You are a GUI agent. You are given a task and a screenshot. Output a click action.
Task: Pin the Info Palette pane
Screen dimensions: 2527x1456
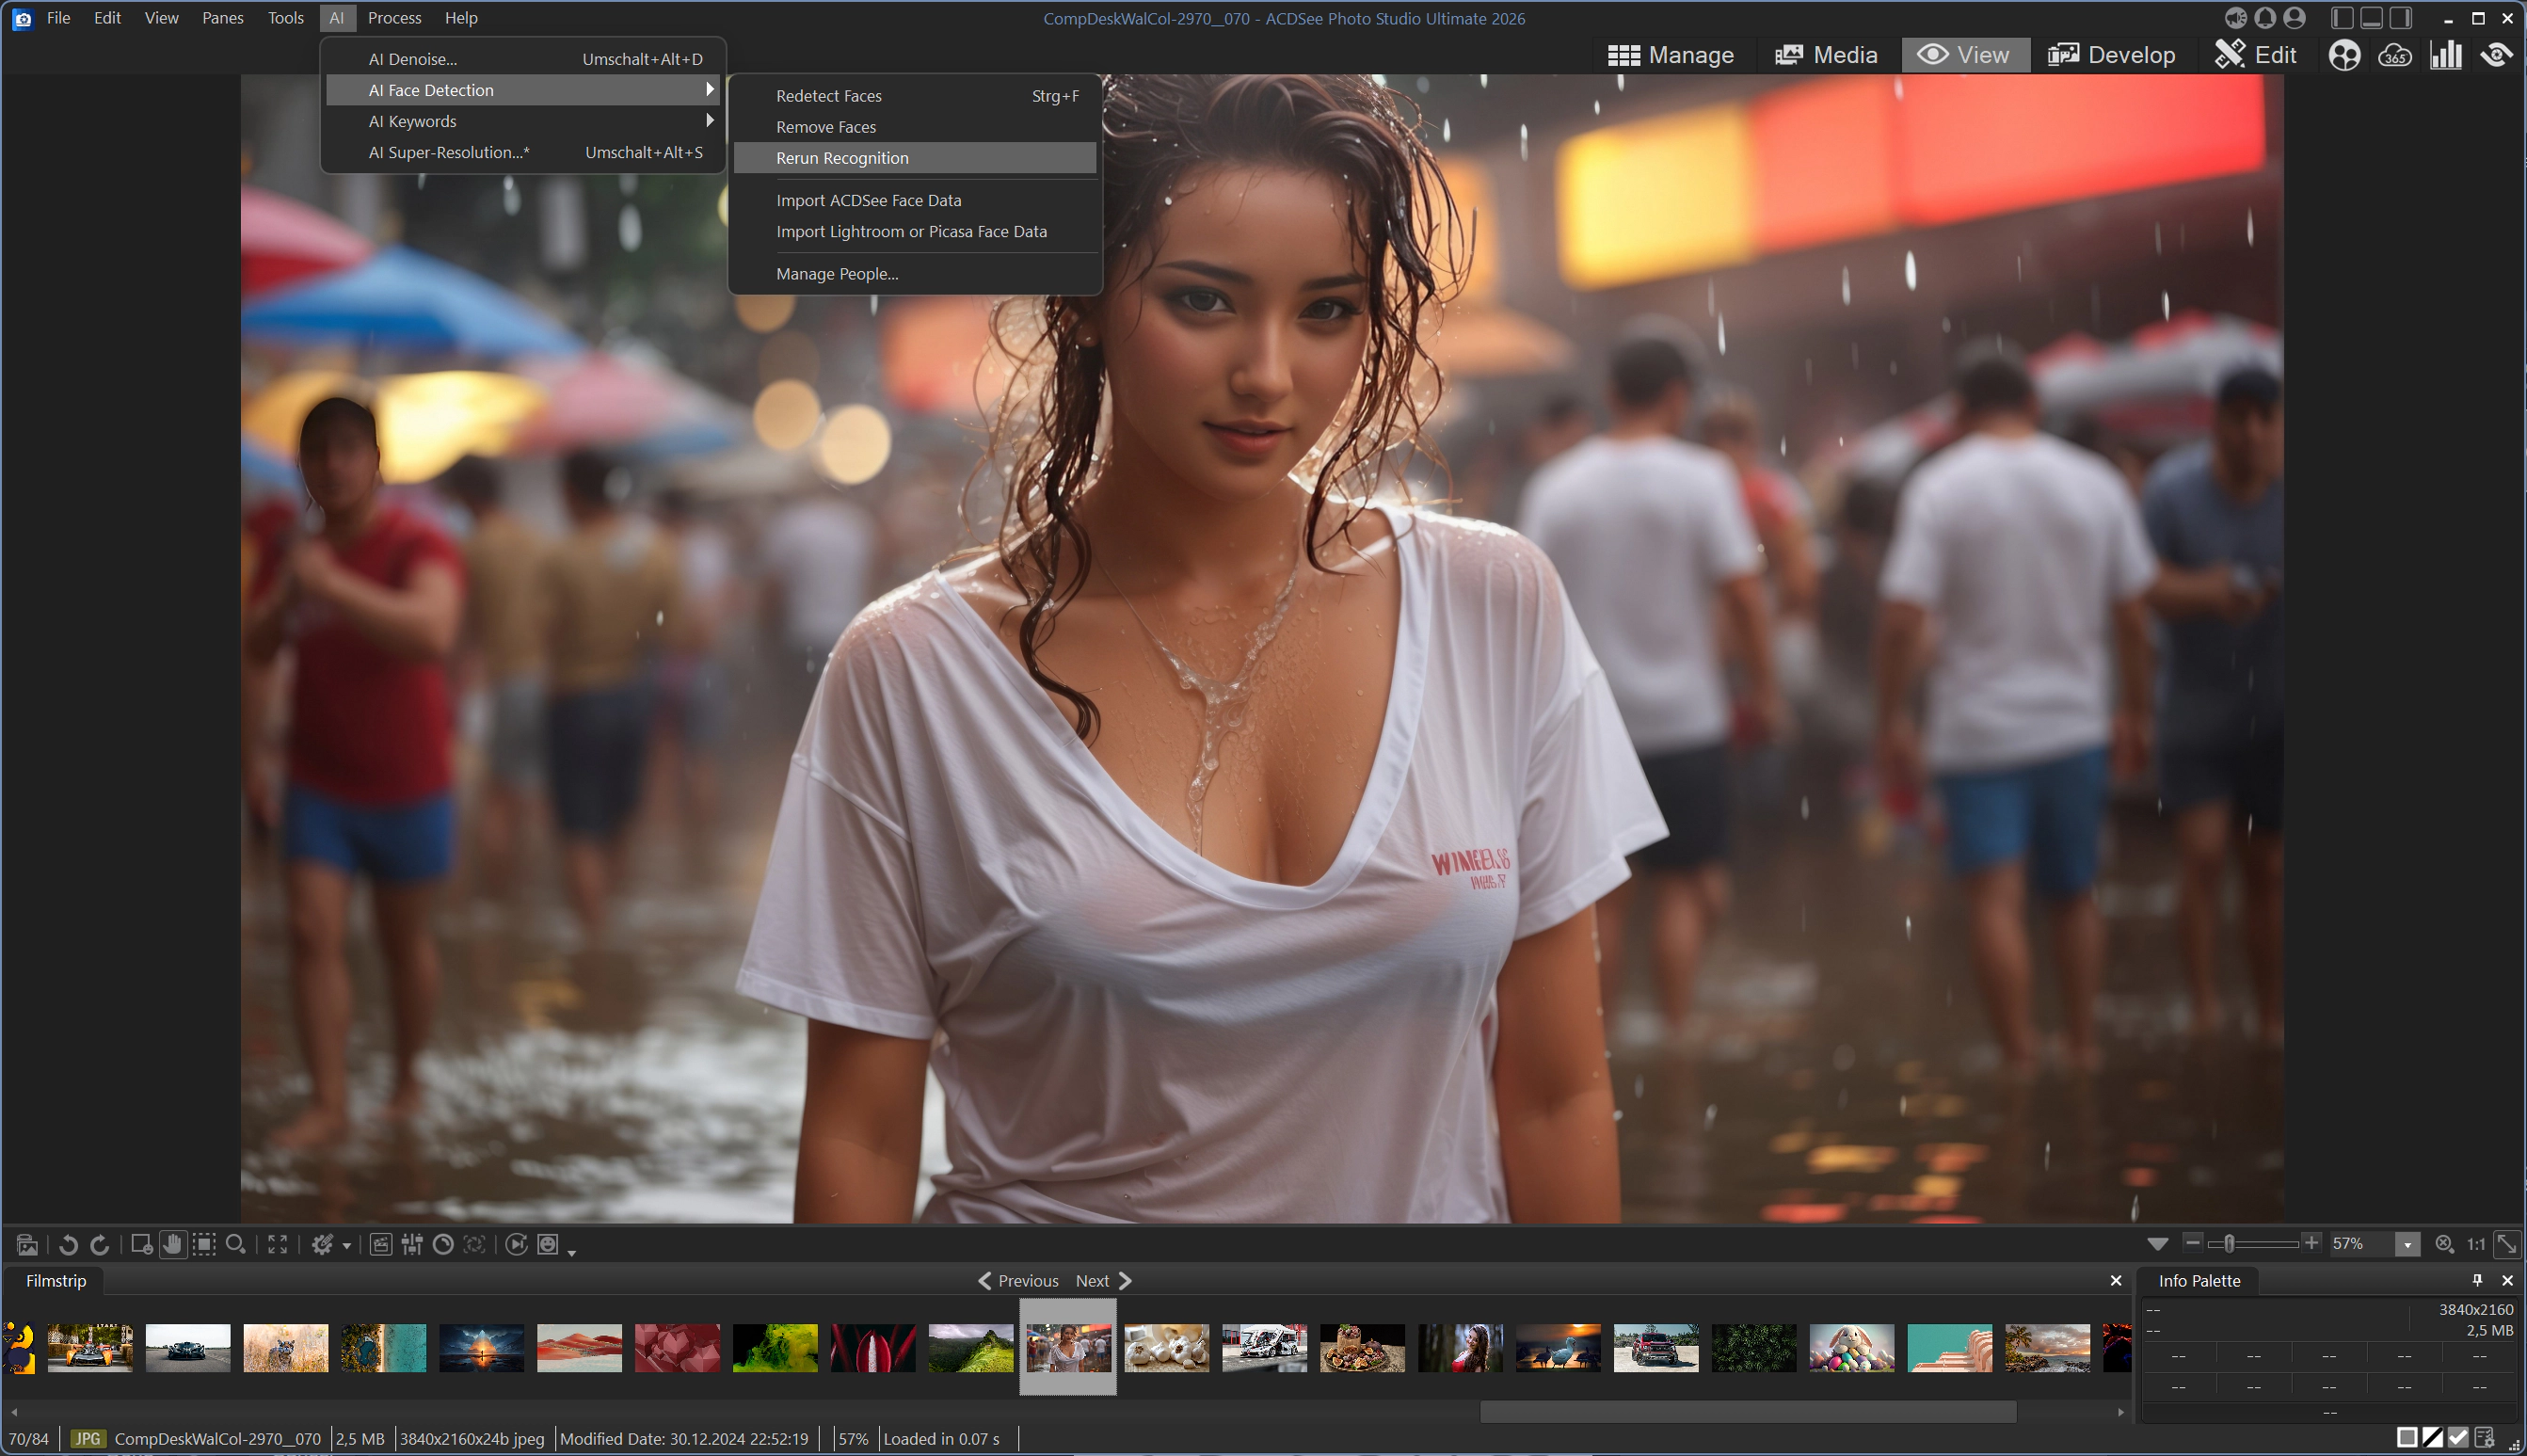coord(2477,1280)
